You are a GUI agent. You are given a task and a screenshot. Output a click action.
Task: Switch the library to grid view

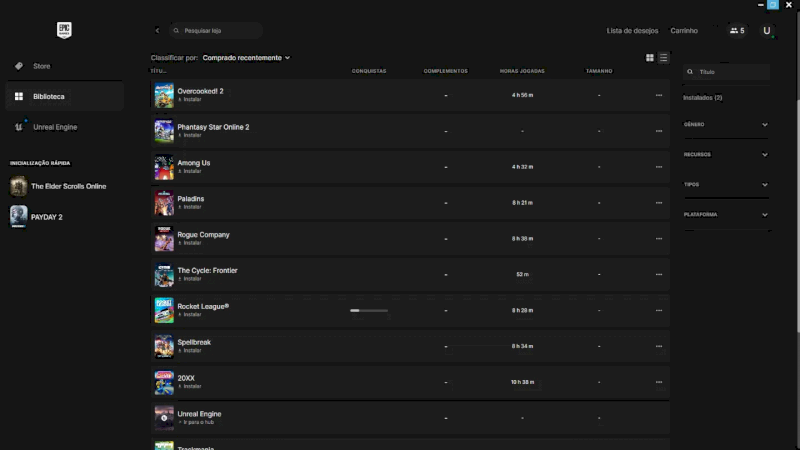650,58
